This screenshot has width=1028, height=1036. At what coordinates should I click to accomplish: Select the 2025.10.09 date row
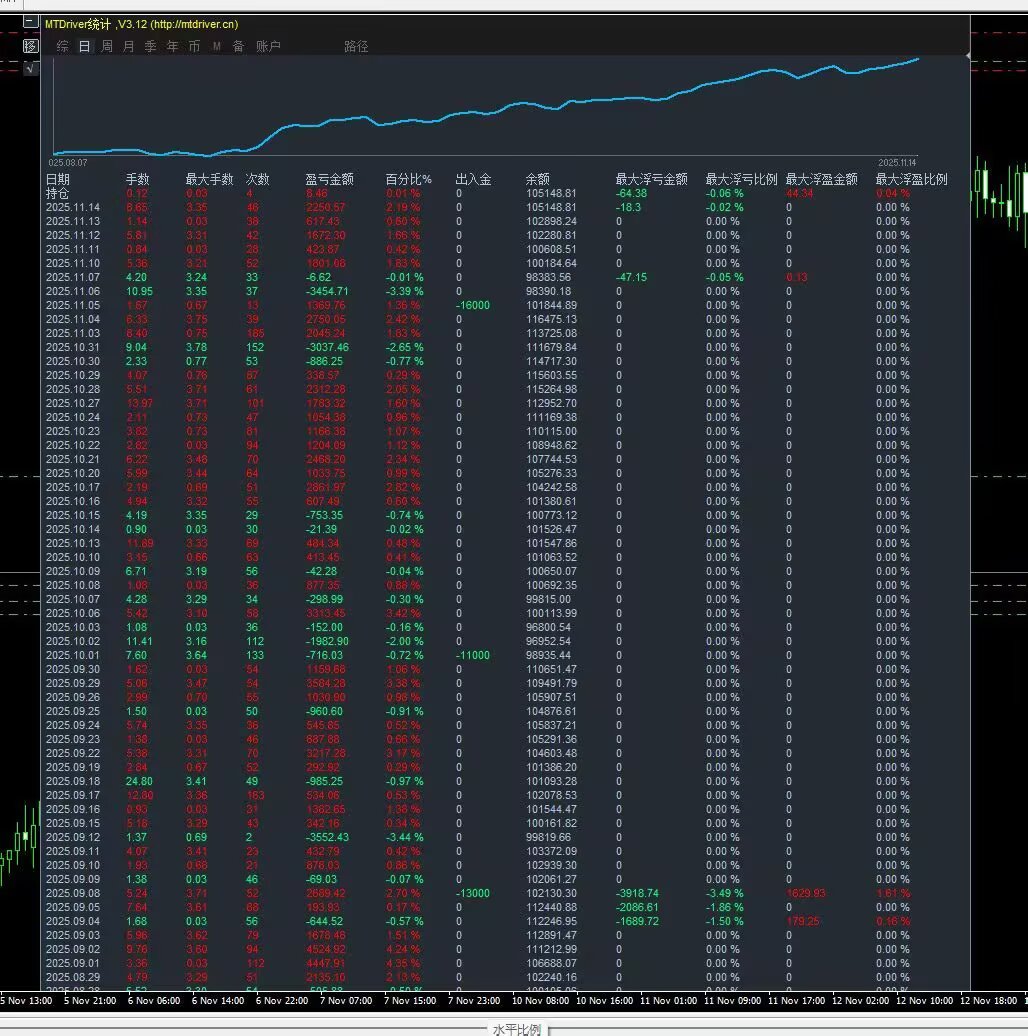[x=73, y=571]
